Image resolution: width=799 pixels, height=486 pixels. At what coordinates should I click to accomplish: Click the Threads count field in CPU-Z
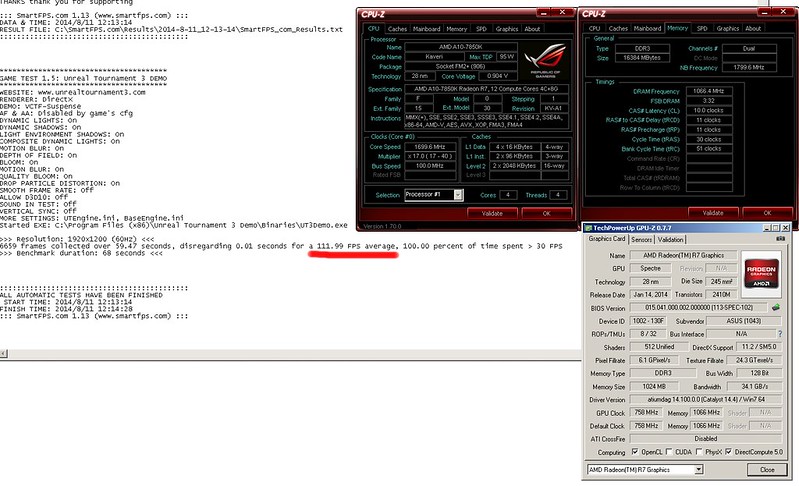[x=558, y=195]
